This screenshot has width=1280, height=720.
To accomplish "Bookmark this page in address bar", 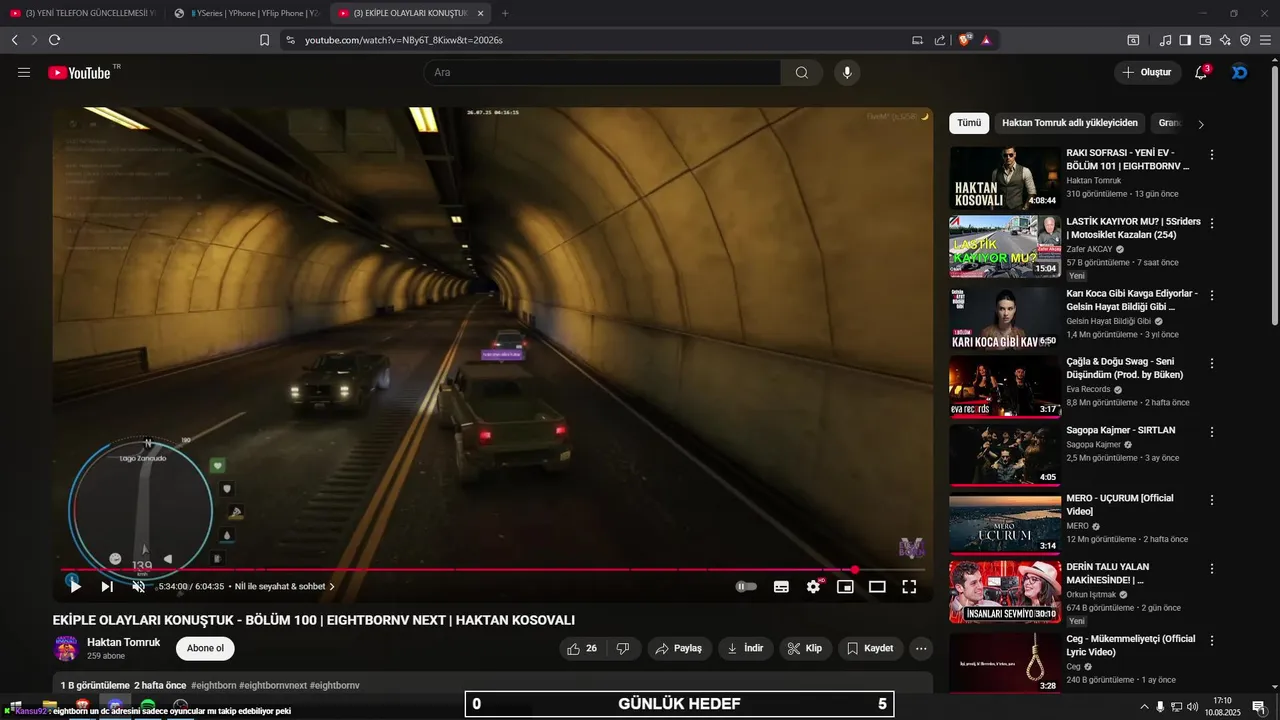I will click(264, 40).
